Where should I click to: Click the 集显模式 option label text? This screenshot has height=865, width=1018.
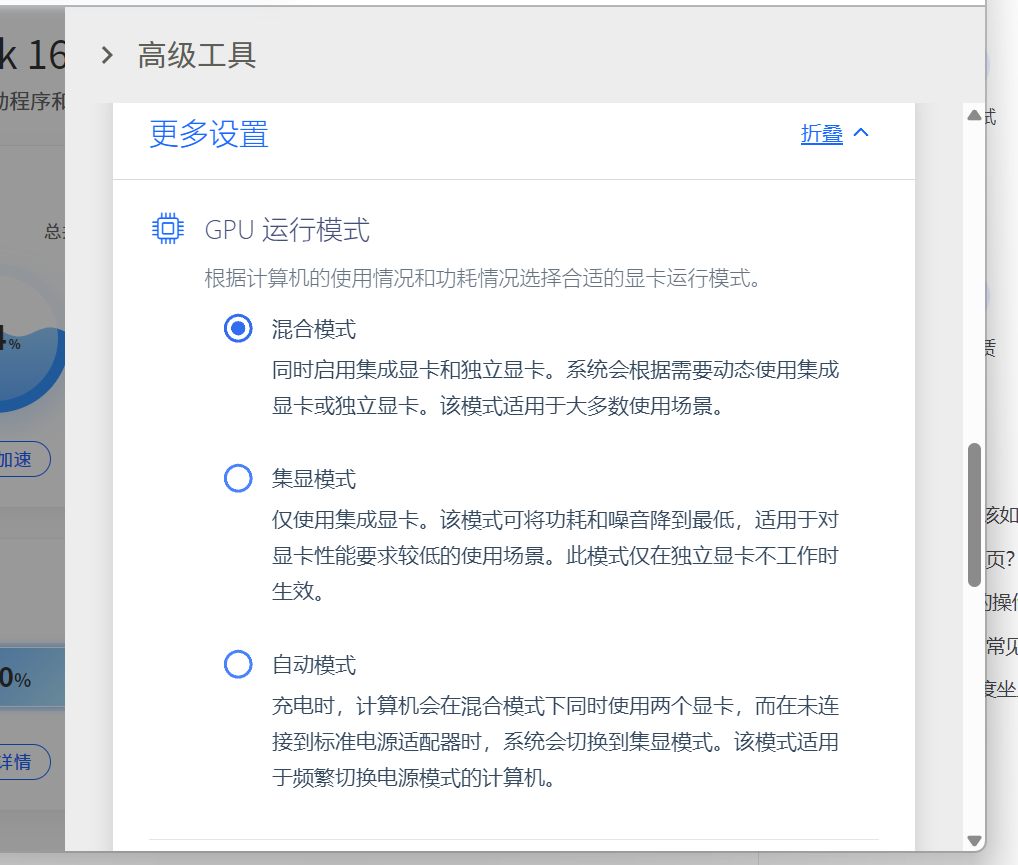click(314, 480)
